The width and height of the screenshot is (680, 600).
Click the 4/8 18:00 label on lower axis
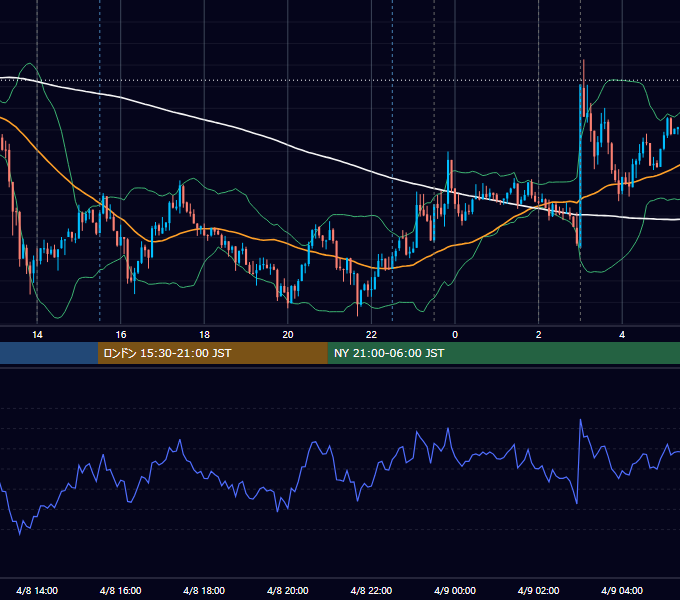204,591
